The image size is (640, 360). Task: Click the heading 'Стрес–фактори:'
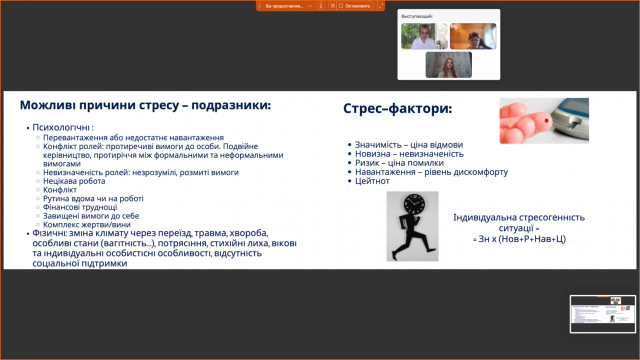coord(398,109)
